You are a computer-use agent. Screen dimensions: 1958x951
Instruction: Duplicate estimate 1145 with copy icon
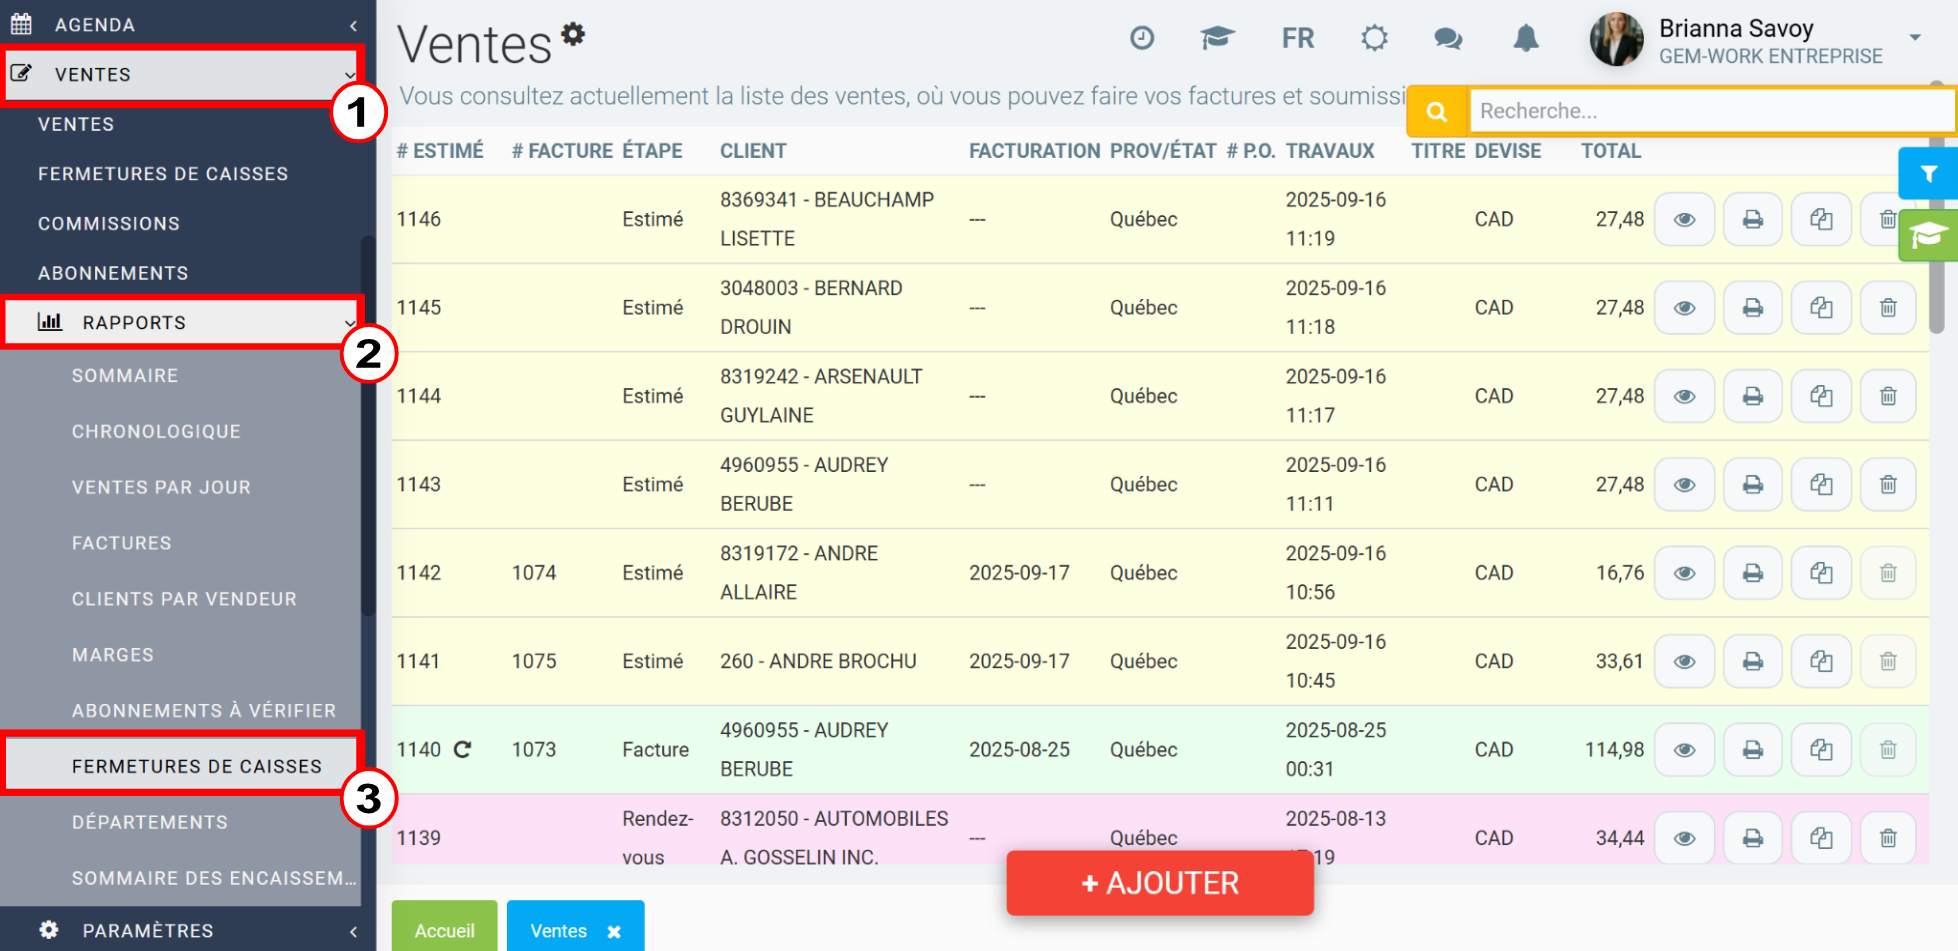tap(1821, 308)
